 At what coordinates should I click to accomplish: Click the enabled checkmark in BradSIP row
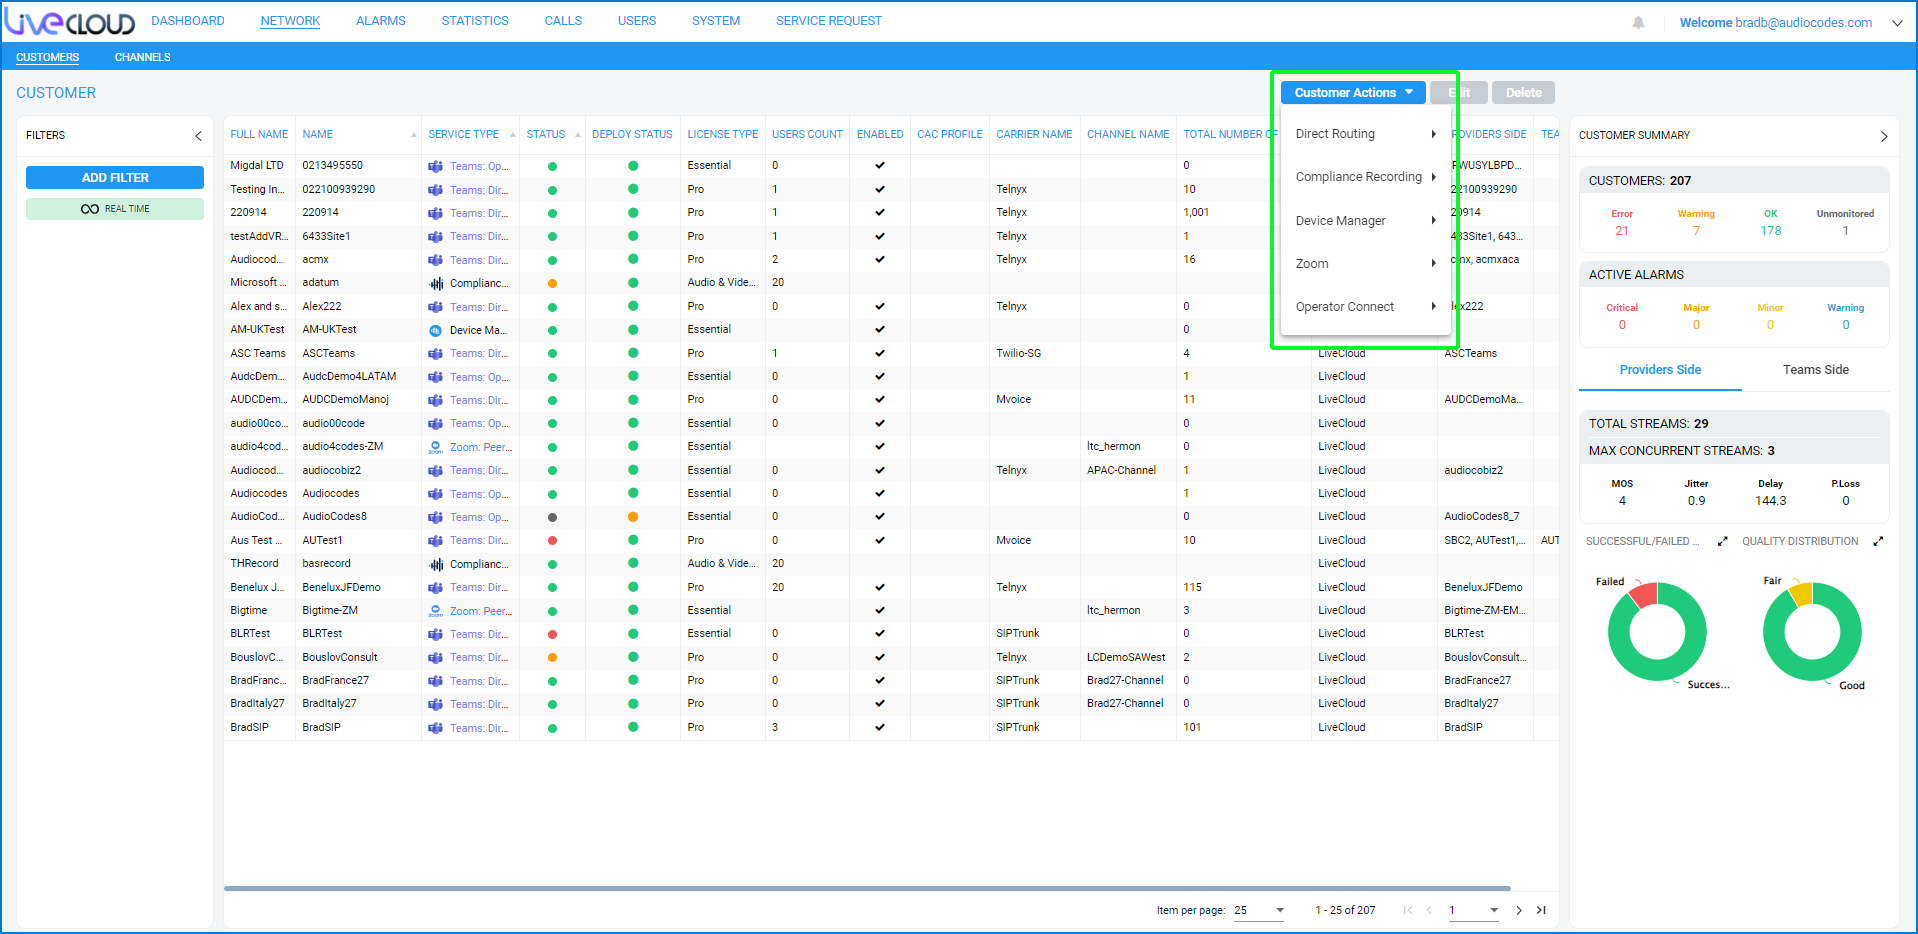(880, 728)
